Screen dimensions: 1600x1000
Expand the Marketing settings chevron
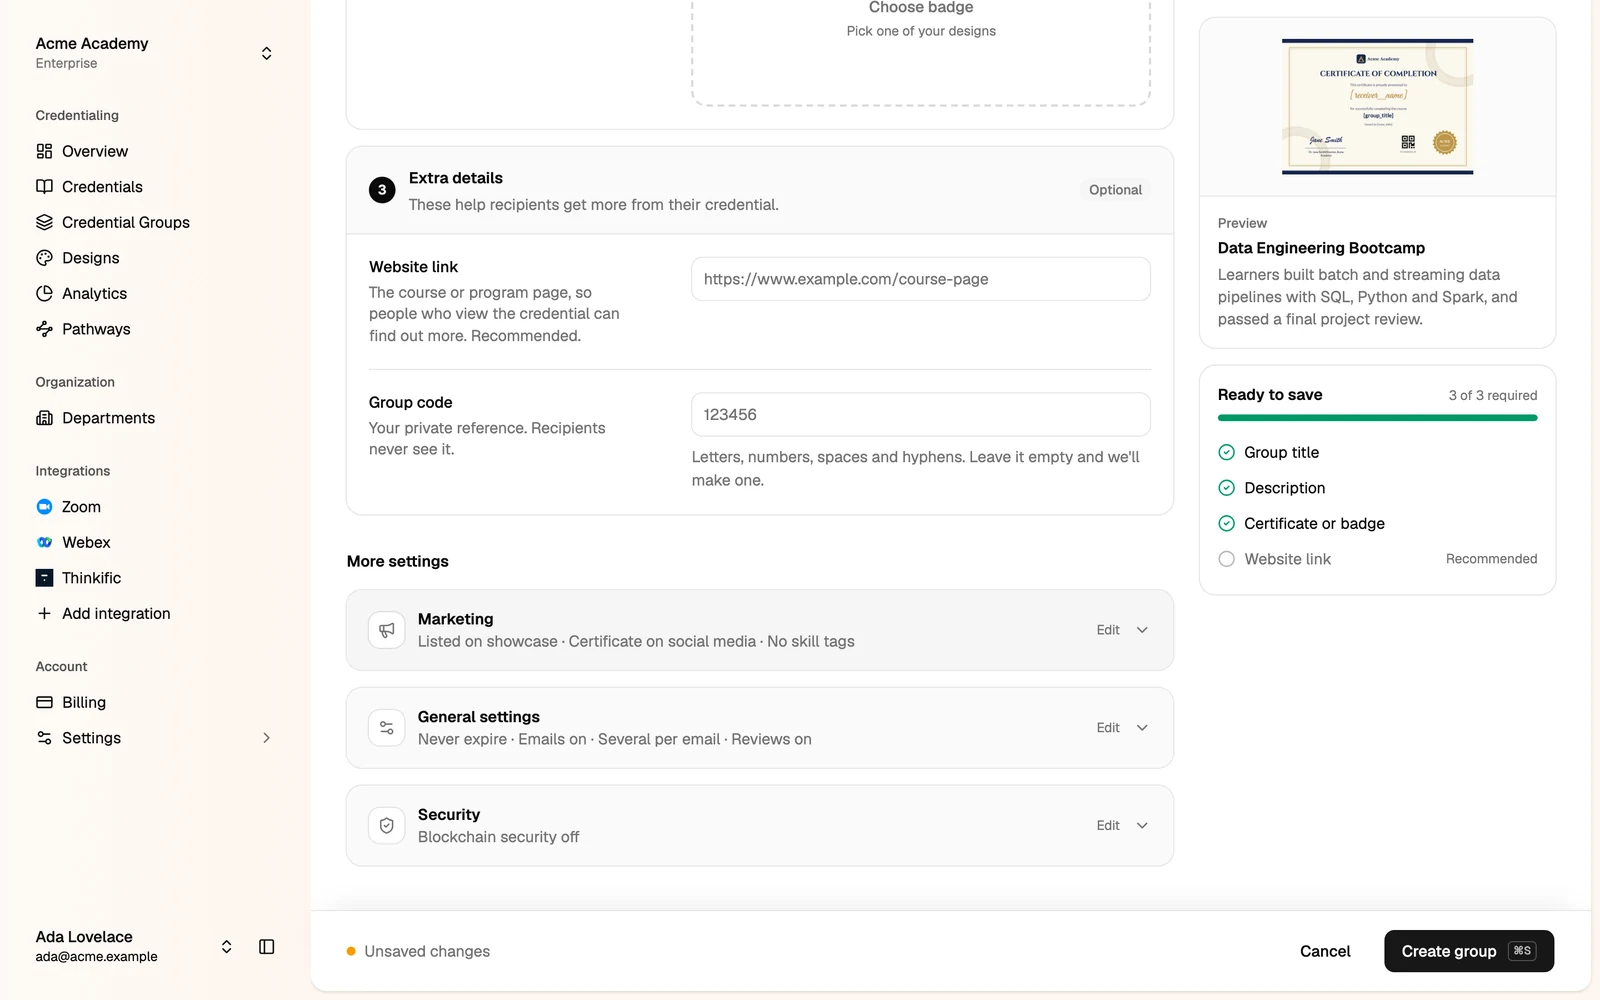[x=1142, y=630]
